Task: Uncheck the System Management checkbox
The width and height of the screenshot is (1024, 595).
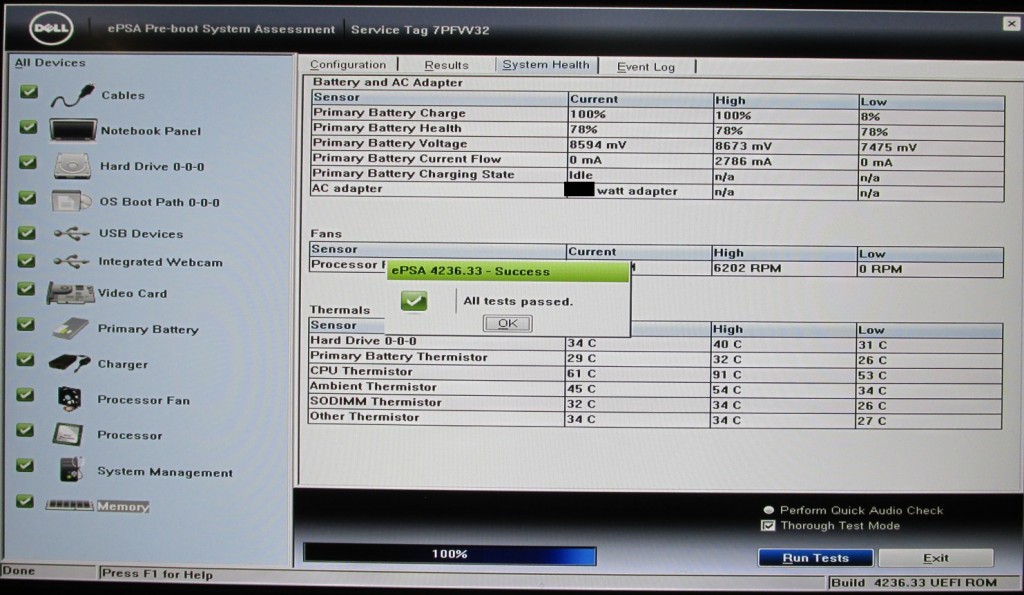Action: coord(25,465)
